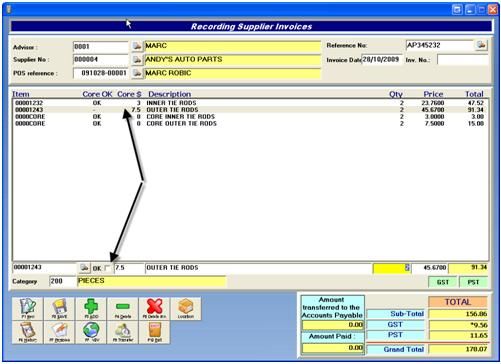
Task: Toggle the GST tax button
Action: 442,282
